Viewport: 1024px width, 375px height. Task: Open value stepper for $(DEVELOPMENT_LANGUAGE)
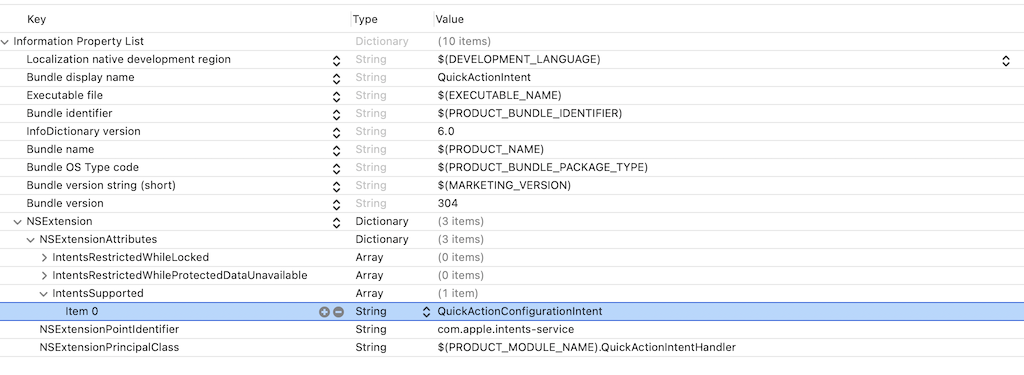pos(1006,61)
